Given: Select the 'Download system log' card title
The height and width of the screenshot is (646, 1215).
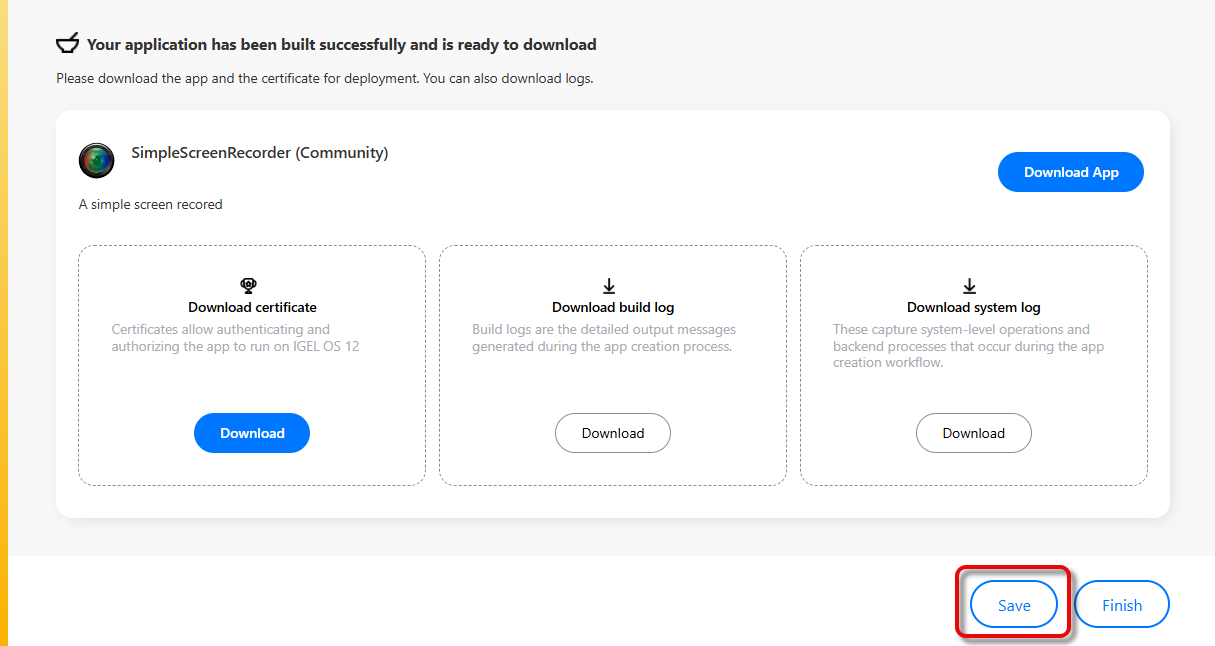Looking at the screenshot, I should coord(973,308).
